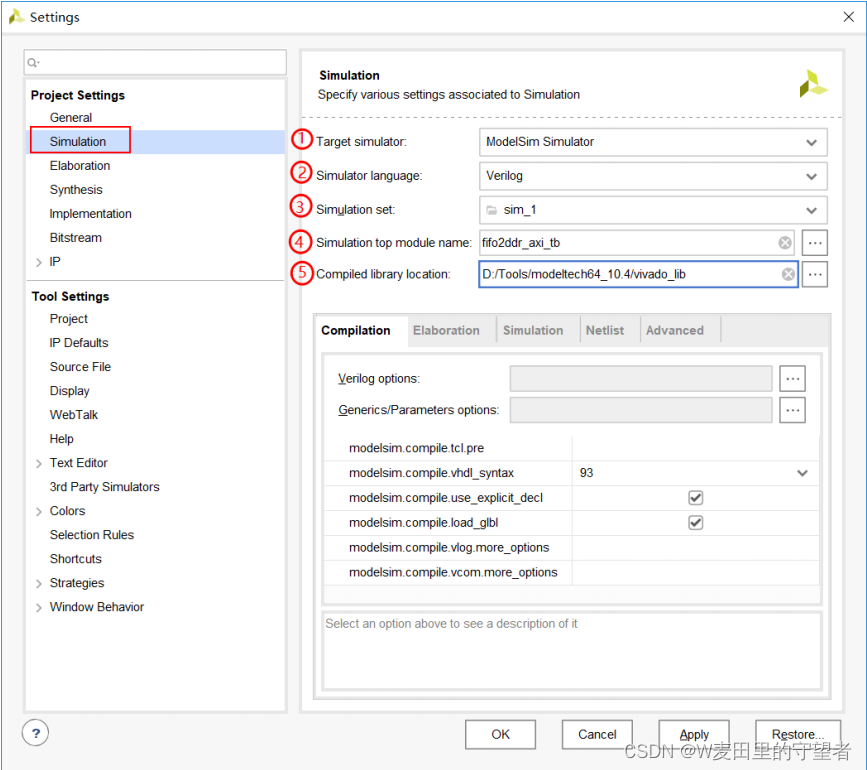Switch to the Simulation tab

coord(533,331)
